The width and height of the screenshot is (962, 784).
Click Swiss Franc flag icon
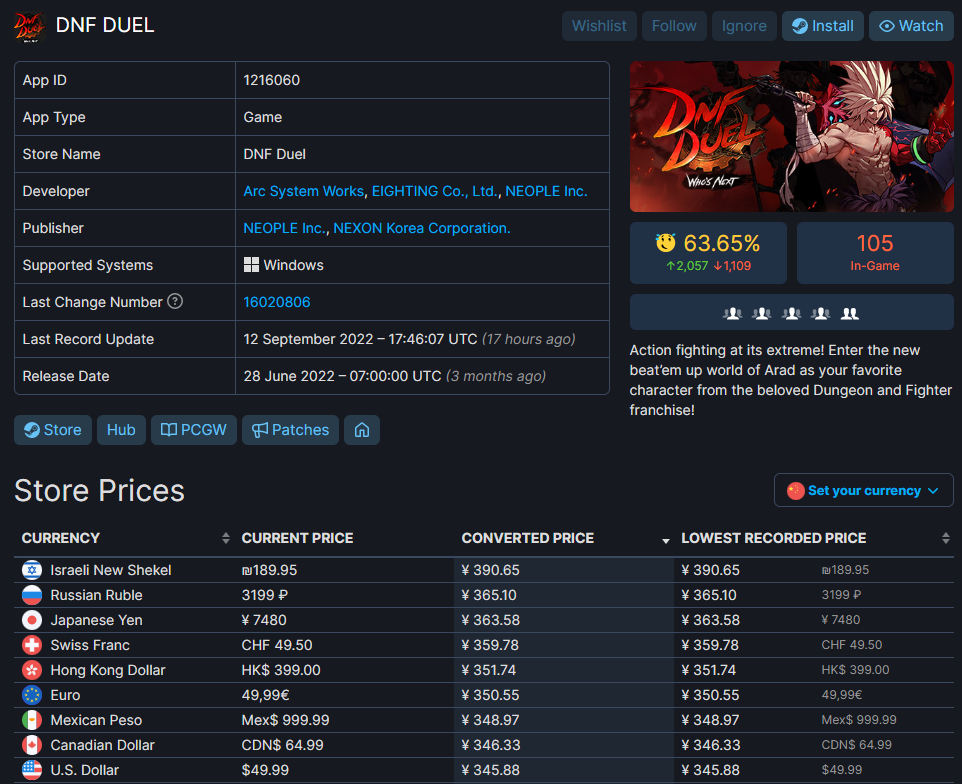32,645
